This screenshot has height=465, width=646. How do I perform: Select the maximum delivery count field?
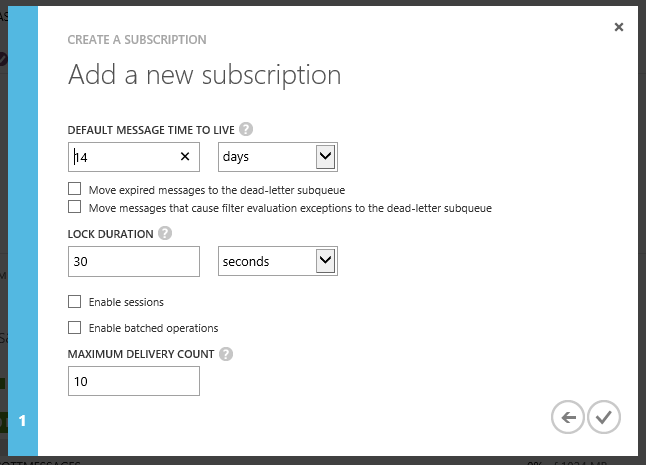point(134,381)
